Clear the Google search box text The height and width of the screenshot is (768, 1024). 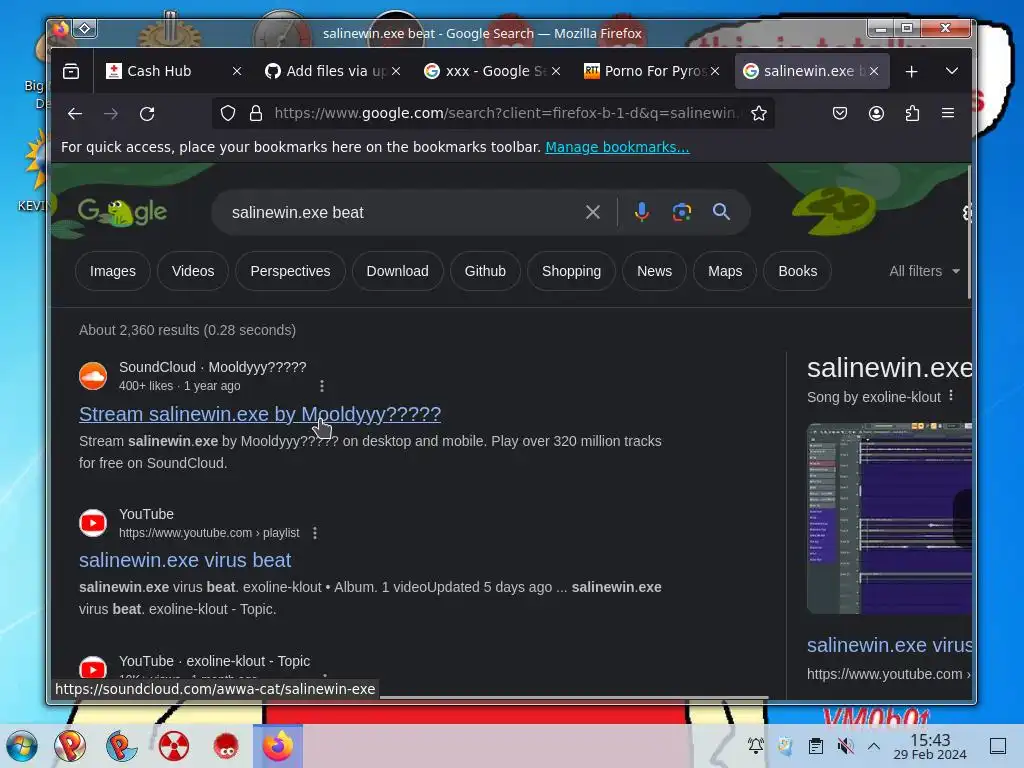[592, 212]
